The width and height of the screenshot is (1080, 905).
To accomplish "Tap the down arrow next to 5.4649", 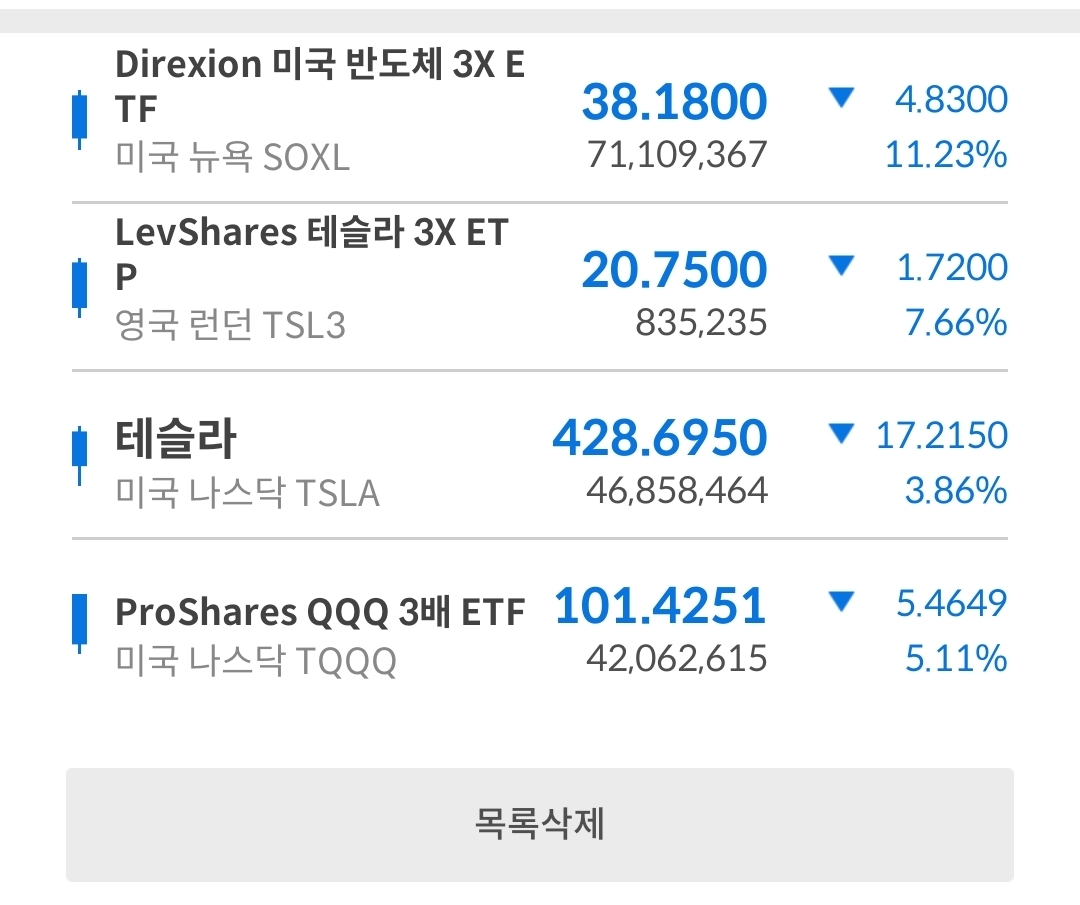I will click(841, 602).
